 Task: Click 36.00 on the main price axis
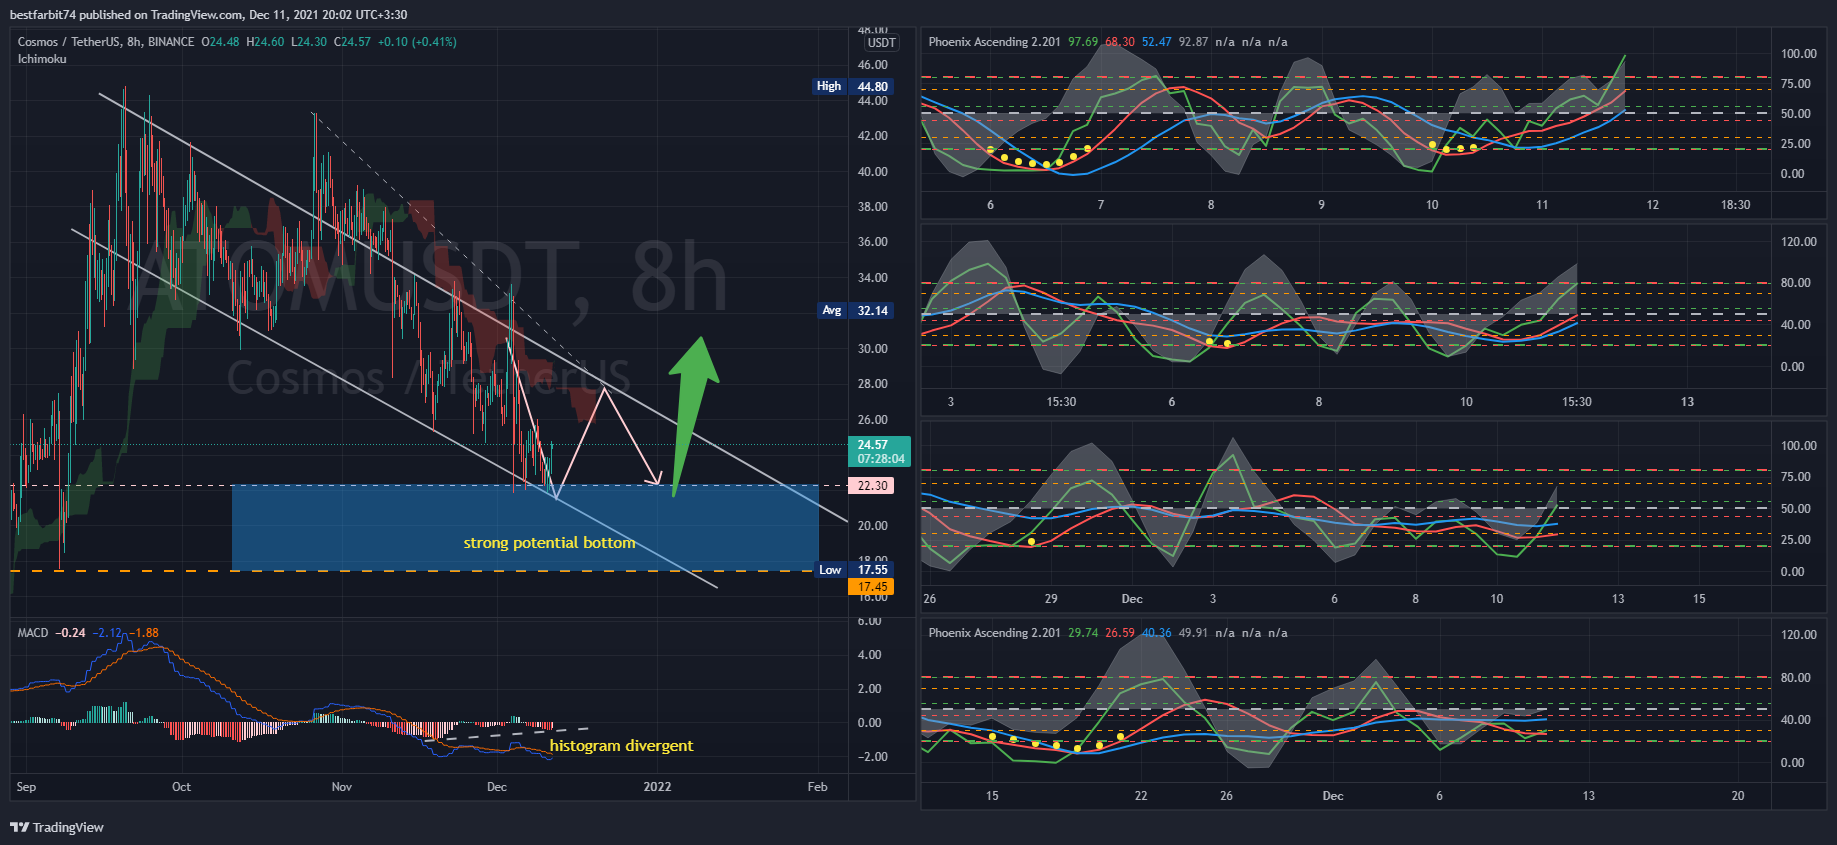click(x=872, y=242)
